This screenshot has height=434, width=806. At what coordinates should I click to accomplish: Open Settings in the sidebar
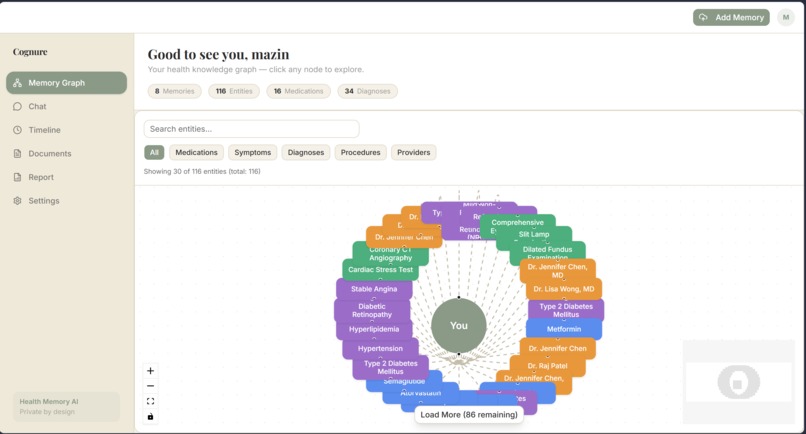tap(66, 201)
